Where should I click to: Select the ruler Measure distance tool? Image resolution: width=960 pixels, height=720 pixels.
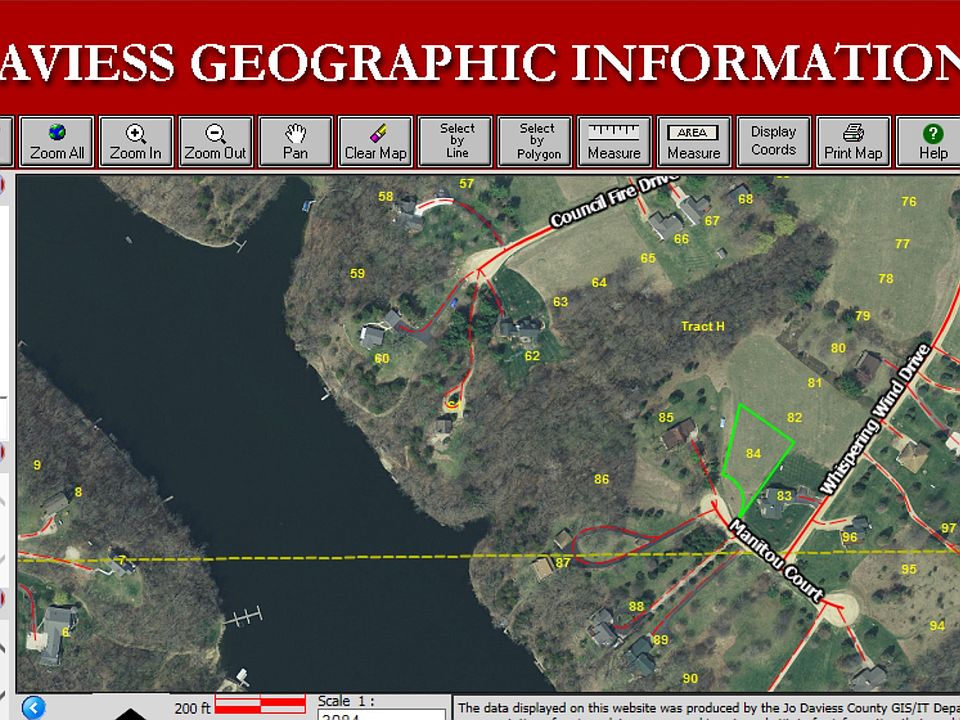614,141
